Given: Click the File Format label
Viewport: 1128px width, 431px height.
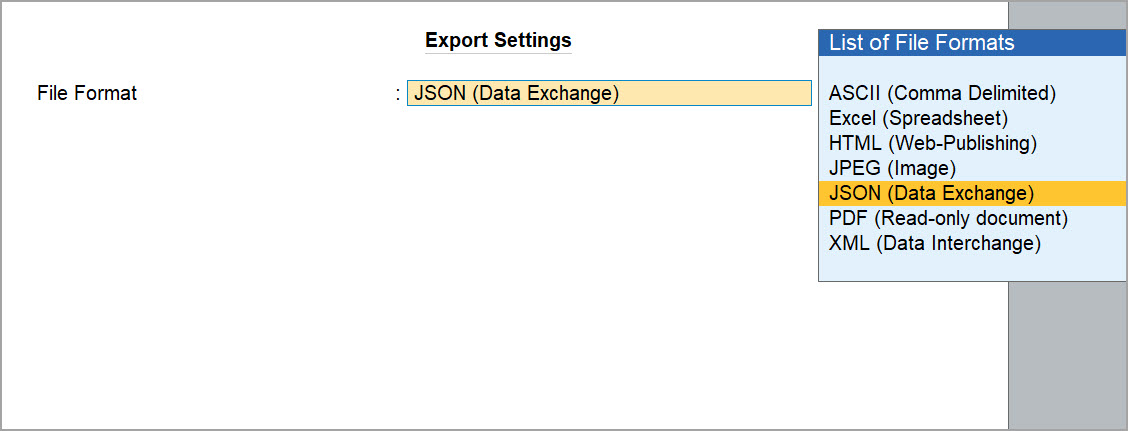Looking at the screenshot, I should [87, 94].
